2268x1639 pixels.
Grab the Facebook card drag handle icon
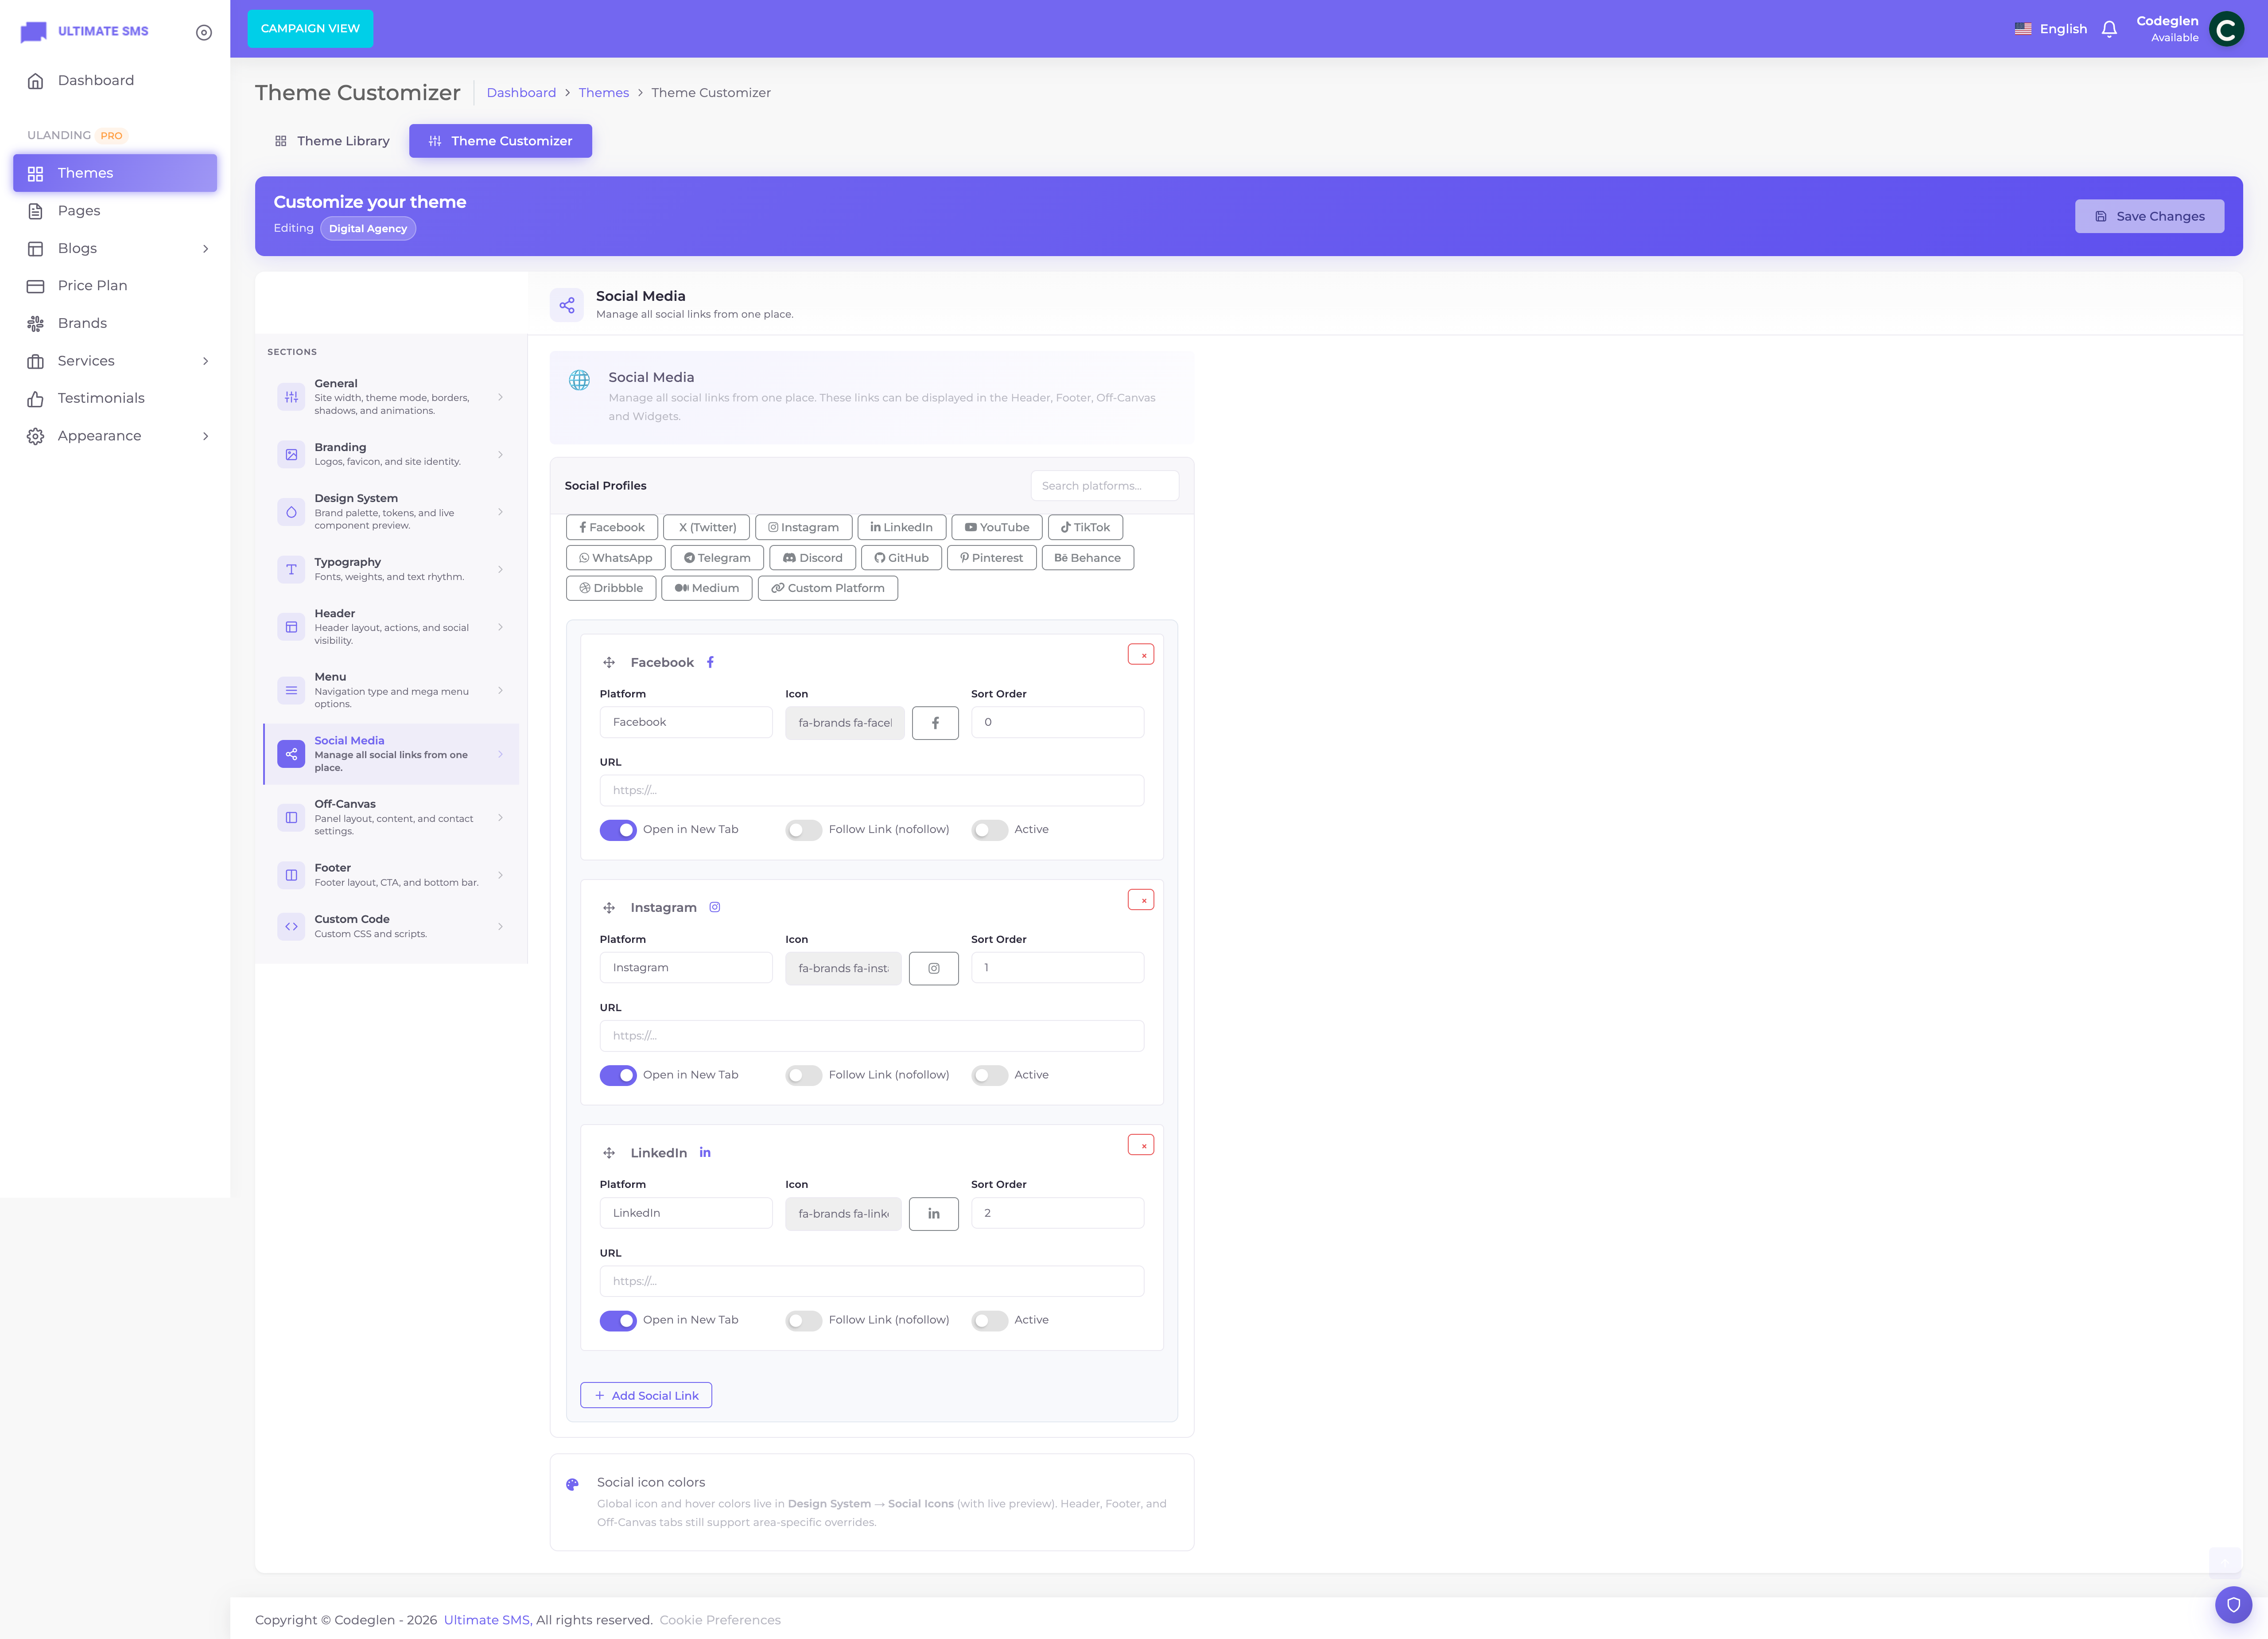pyautogui.click(x=609, y=662)
